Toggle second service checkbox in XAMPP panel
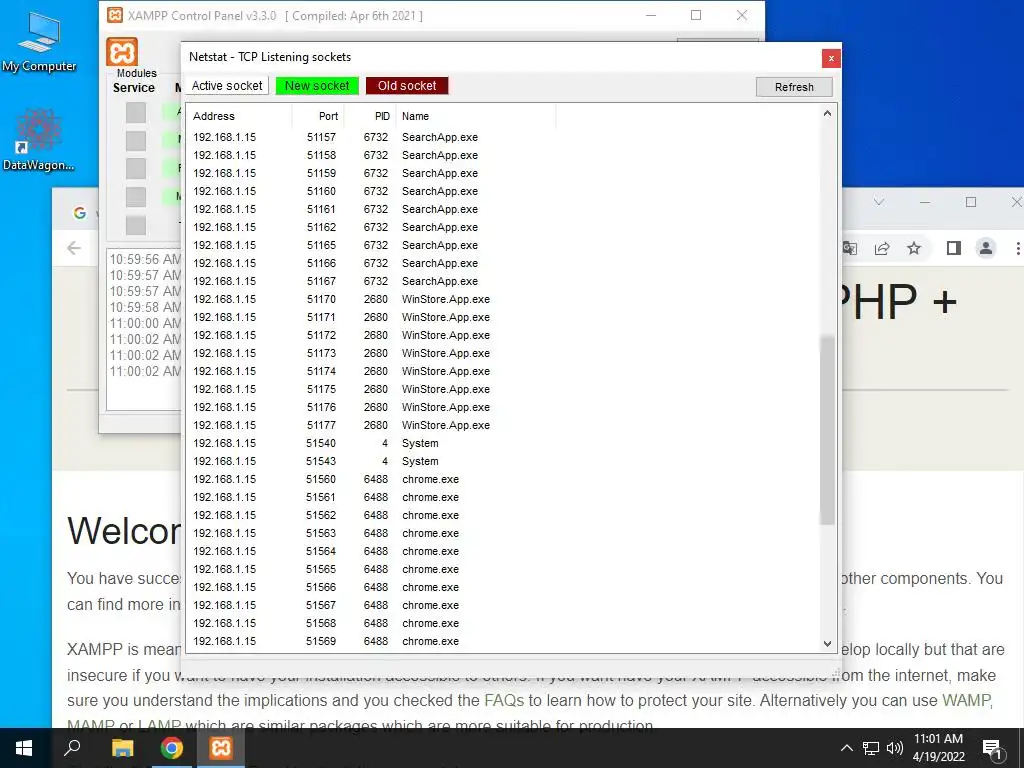1024x768 pixels. click(x=136, y=140)
